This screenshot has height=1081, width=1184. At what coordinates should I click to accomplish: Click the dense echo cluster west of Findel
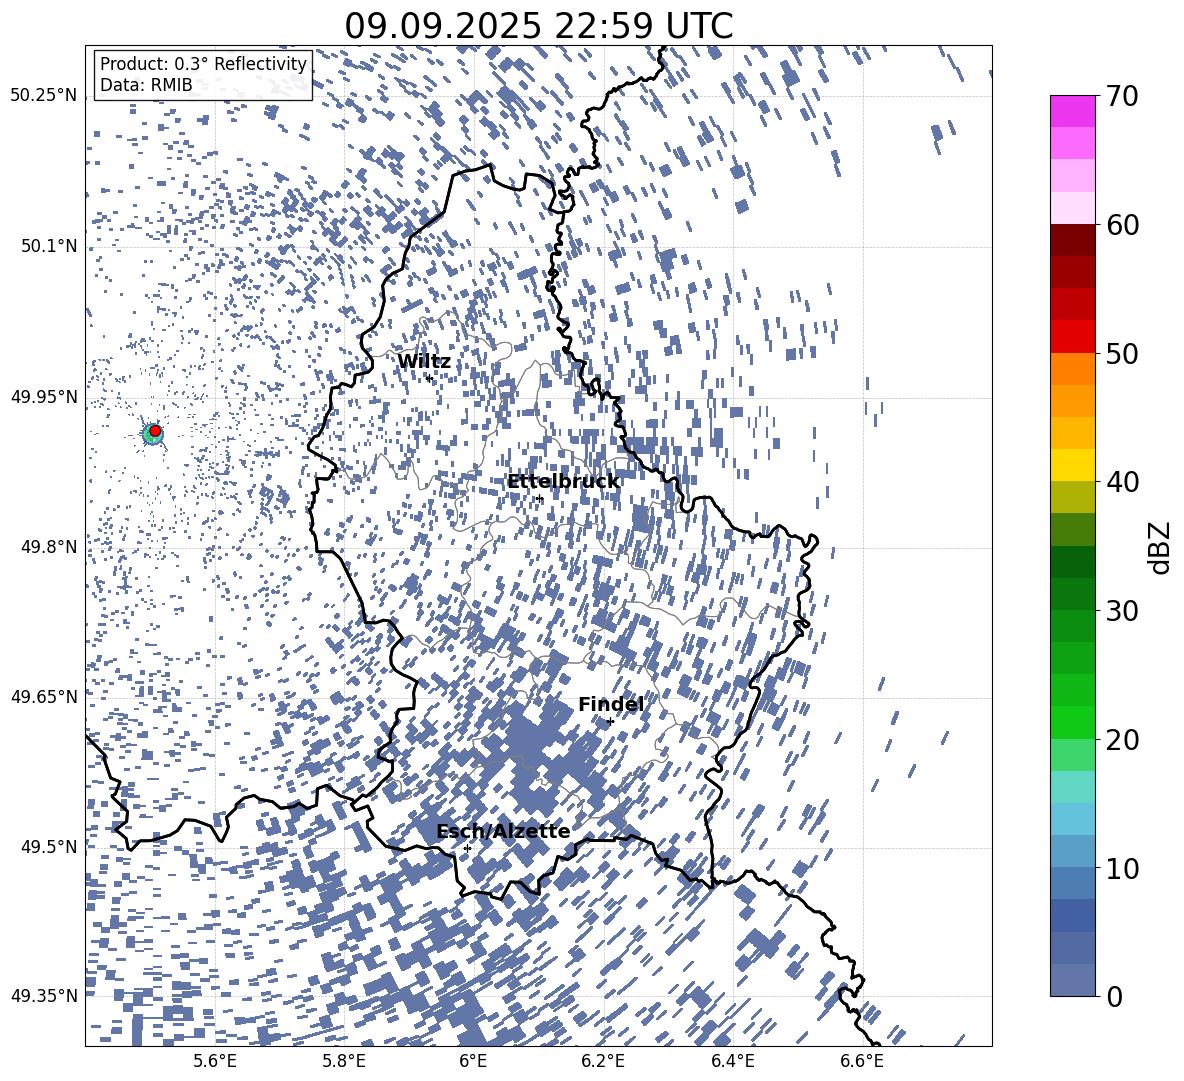(540, 755)
